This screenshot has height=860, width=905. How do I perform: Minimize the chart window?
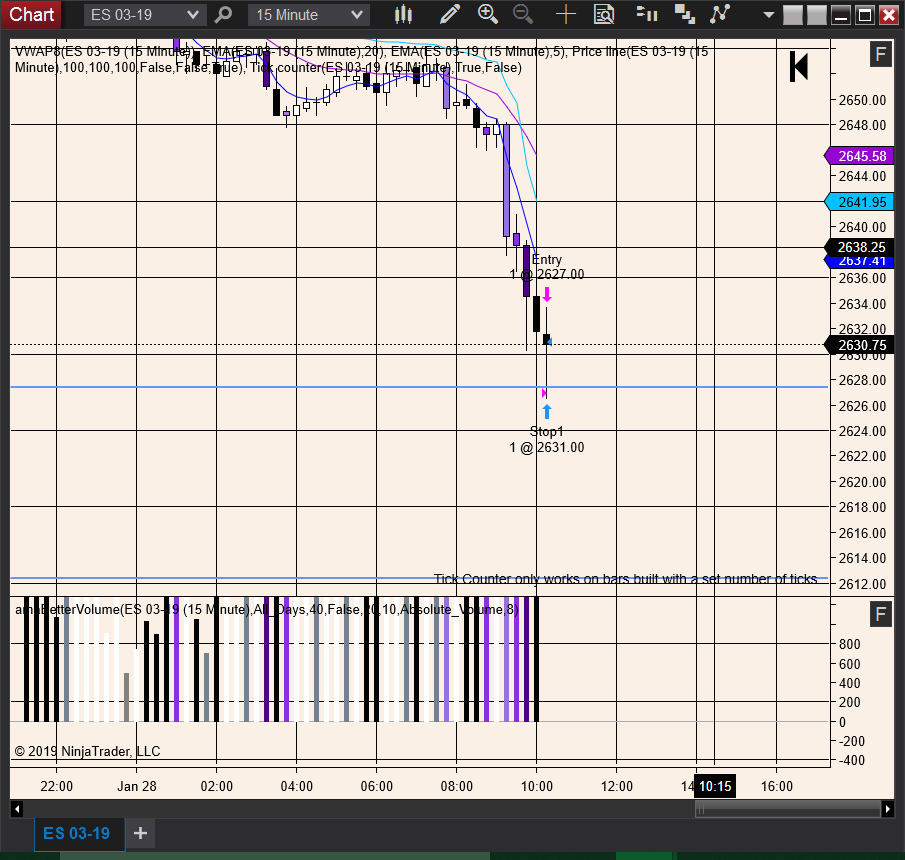click(841, 15)
